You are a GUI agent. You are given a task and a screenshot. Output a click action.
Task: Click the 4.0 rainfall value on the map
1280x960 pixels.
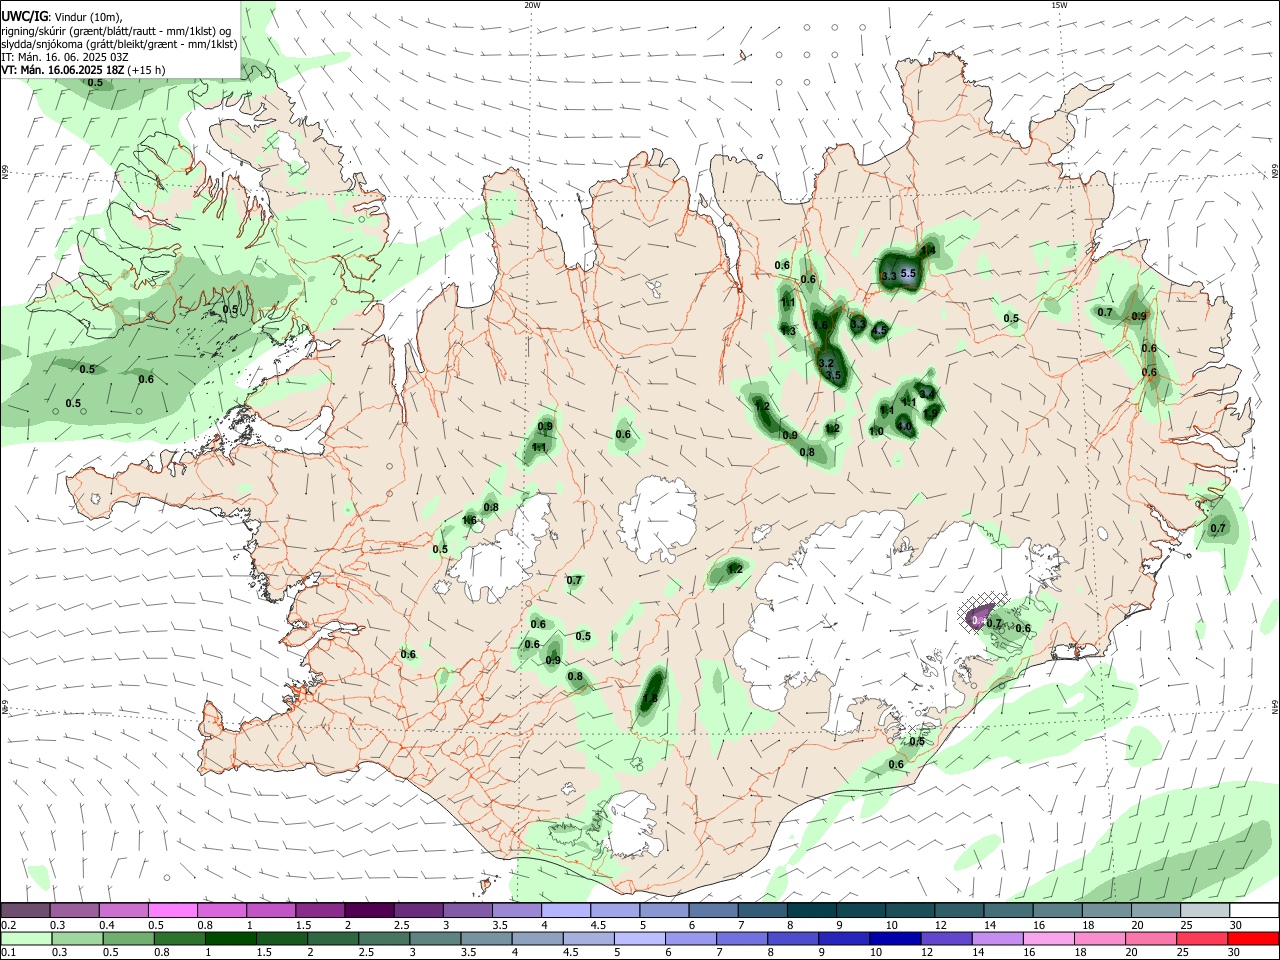[905, 426]
